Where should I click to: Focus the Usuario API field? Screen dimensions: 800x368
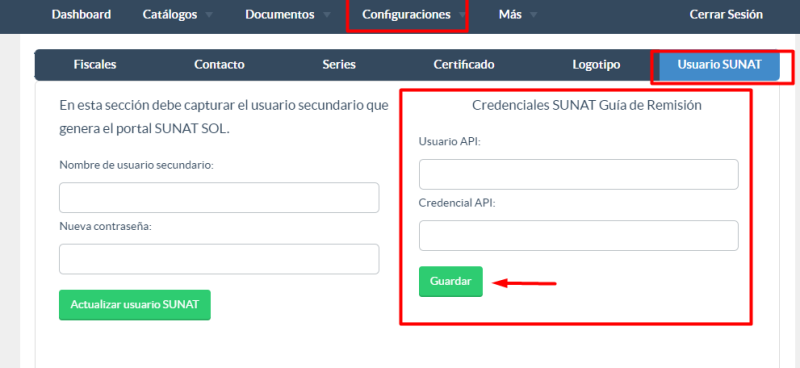579,174
